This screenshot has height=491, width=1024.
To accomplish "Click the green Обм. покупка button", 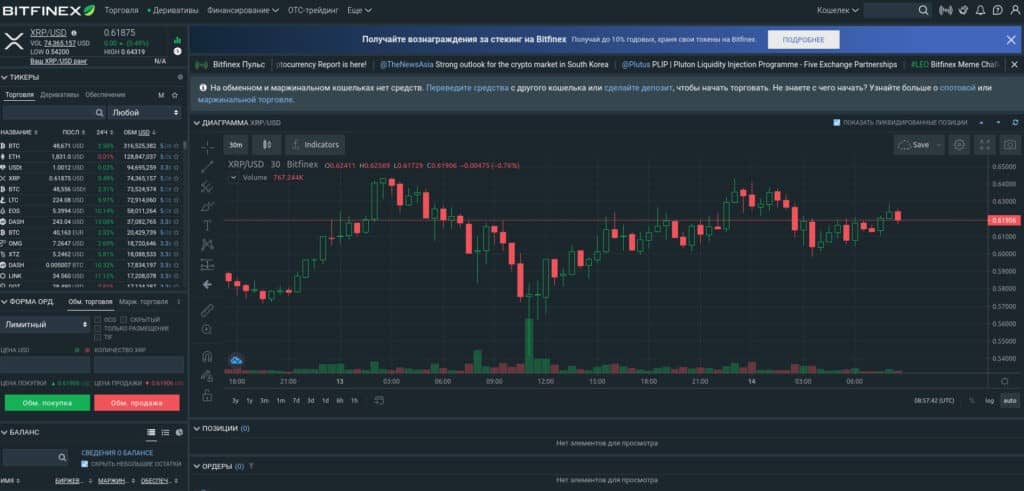I will (x=44, y=402).
